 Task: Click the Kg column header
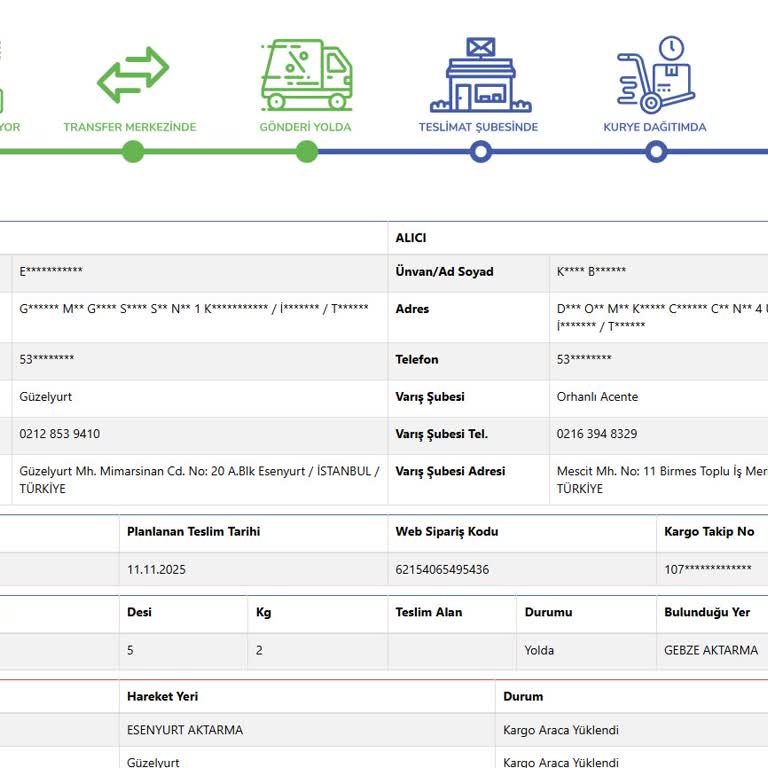263,613
